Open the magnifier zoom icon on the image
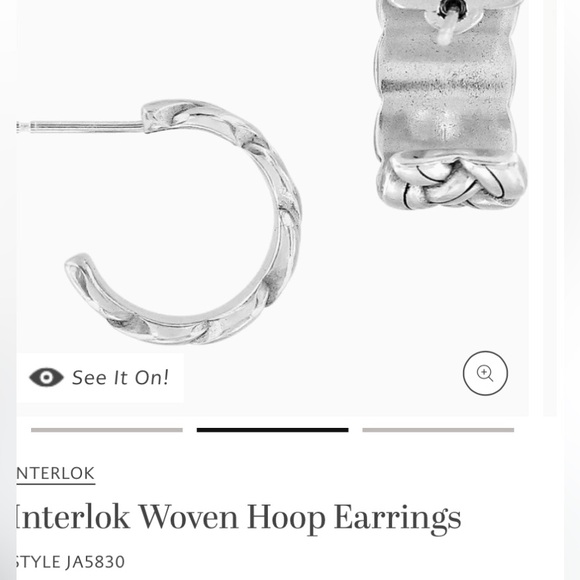580x580 pixels. pyautogui.click(x=485, y=373)
